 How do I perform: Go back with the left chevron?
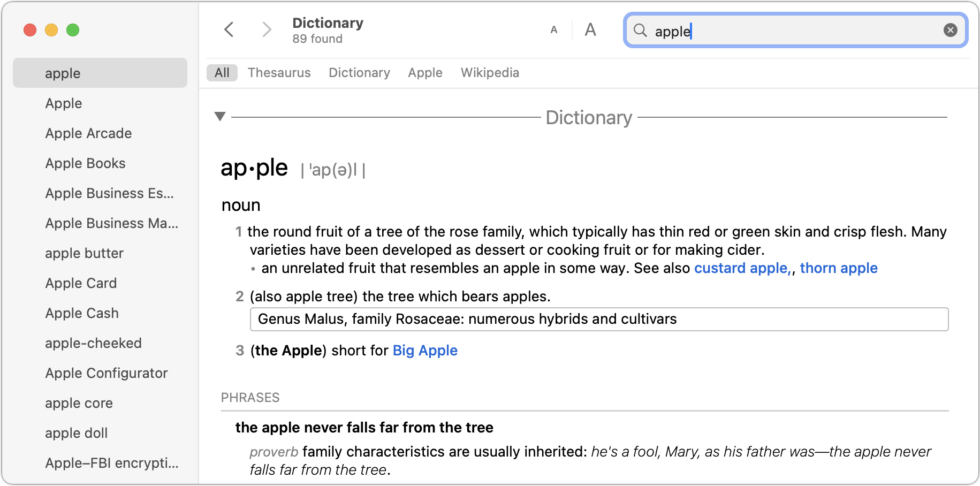229,30
